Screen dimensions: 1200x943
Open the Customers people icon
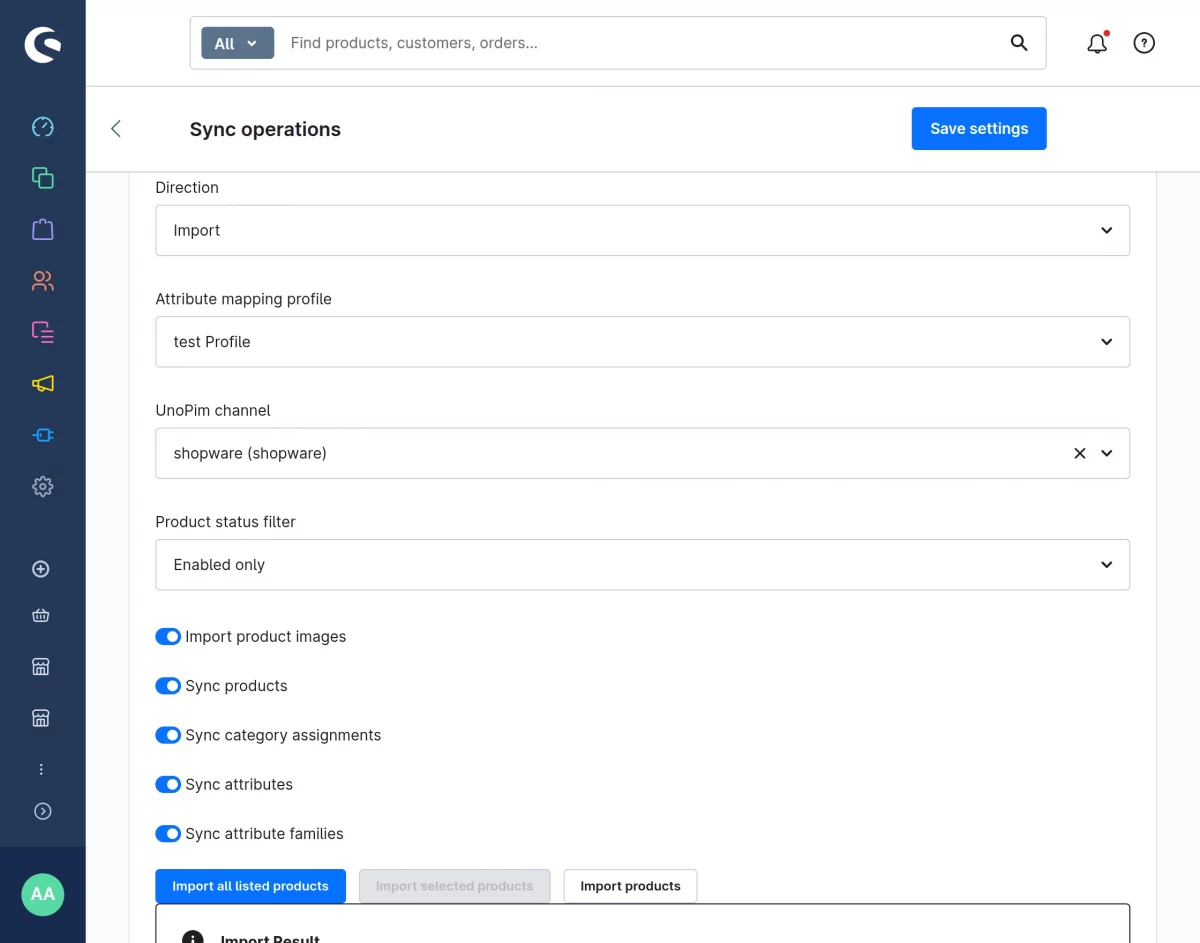pos(42,281)
